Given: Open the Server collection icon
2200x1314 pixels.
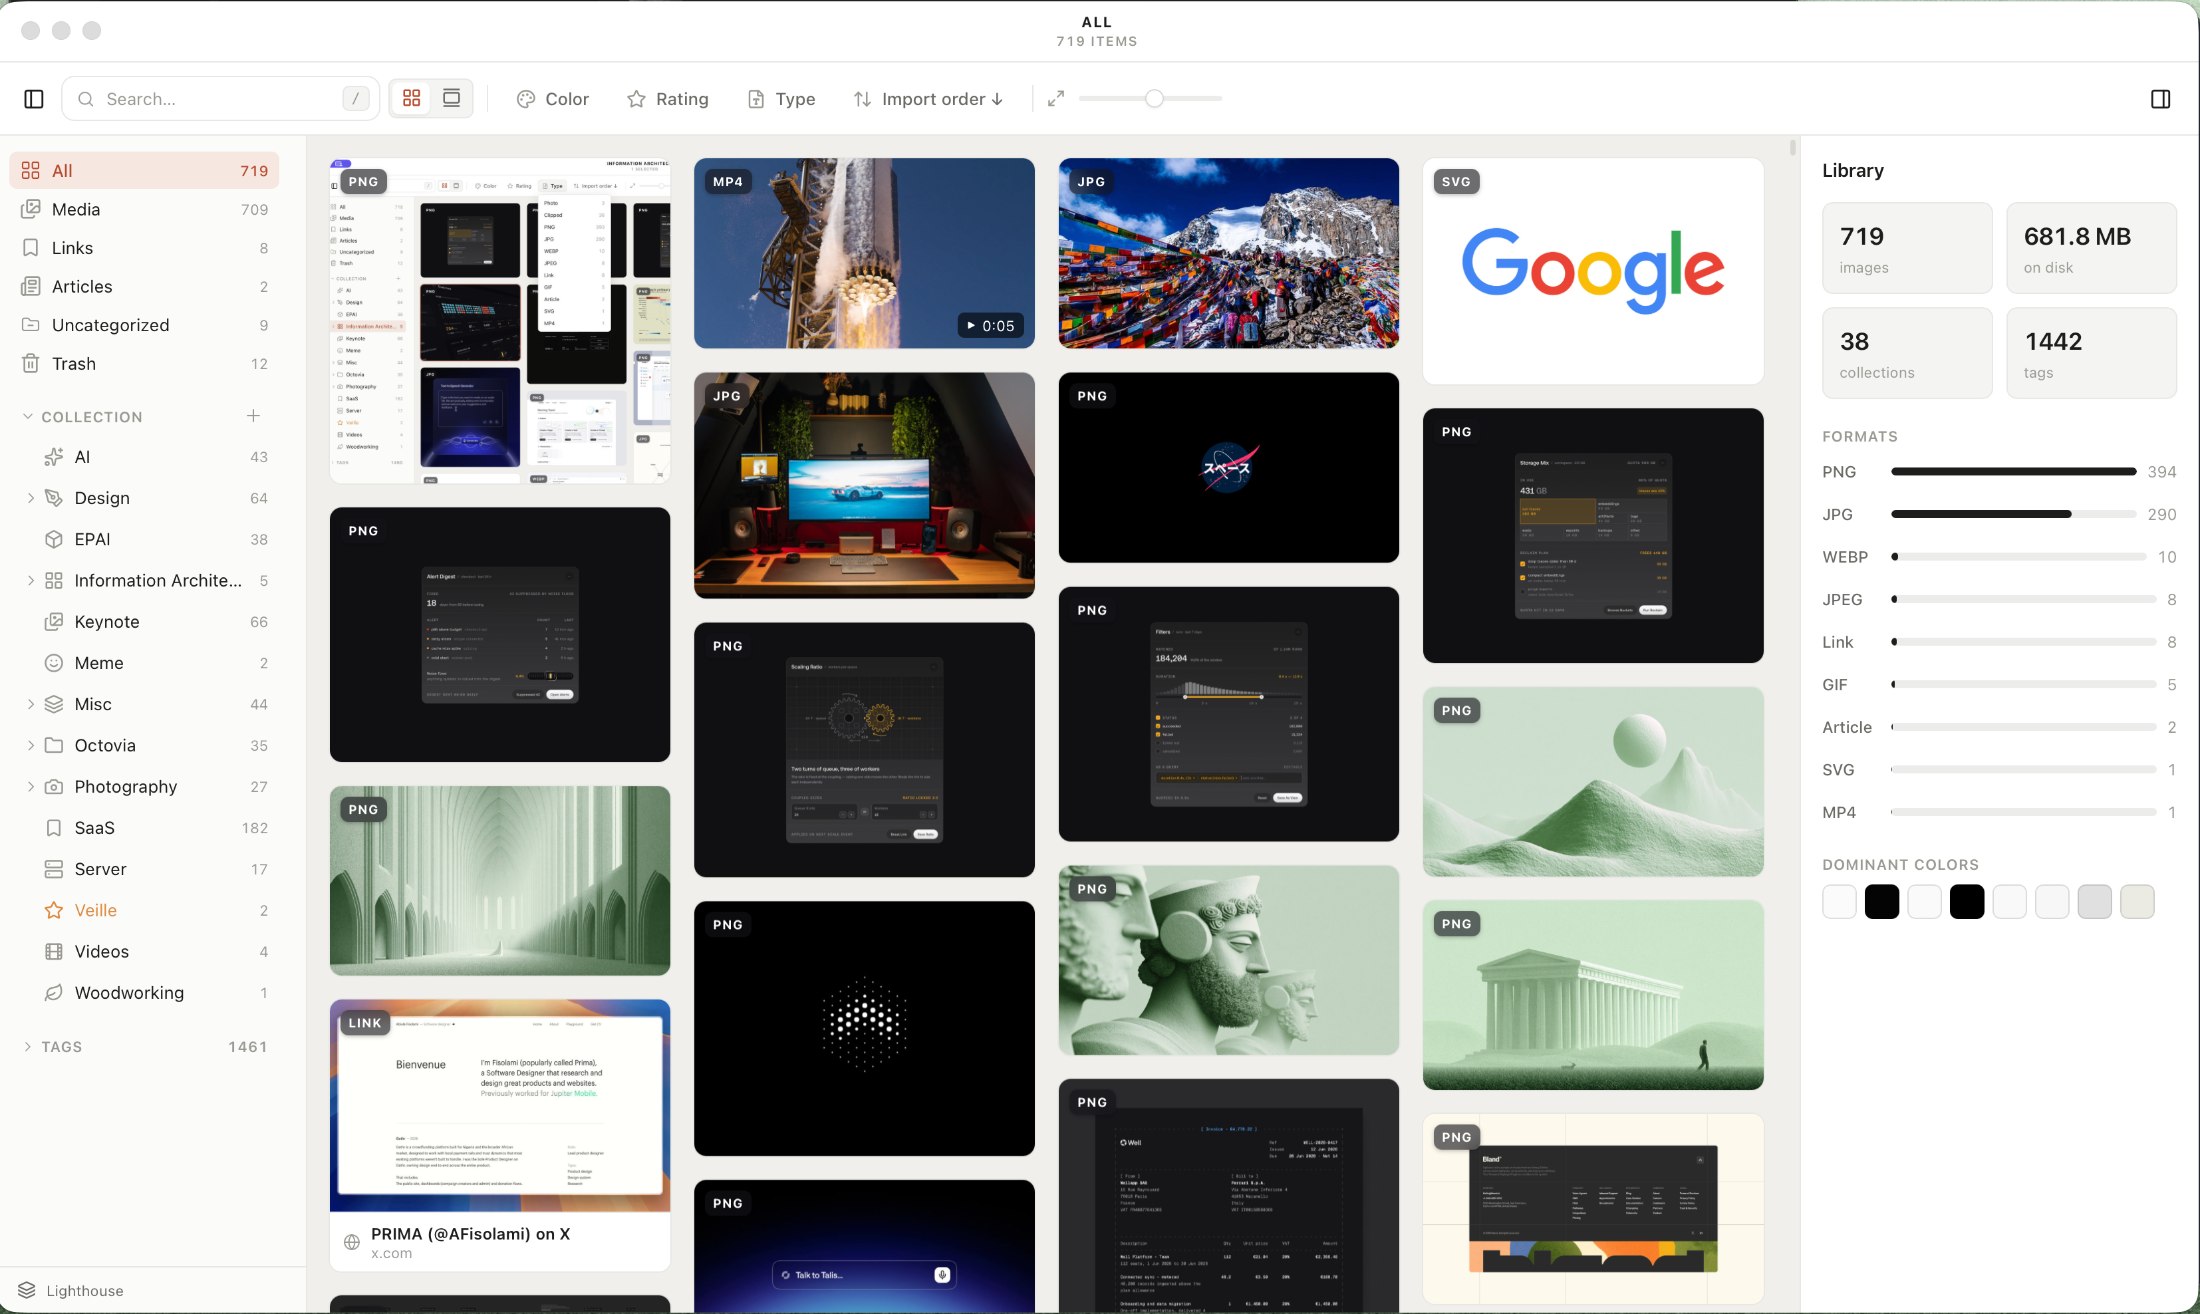Looking at the screenshot, I should [x=54, y=869].
